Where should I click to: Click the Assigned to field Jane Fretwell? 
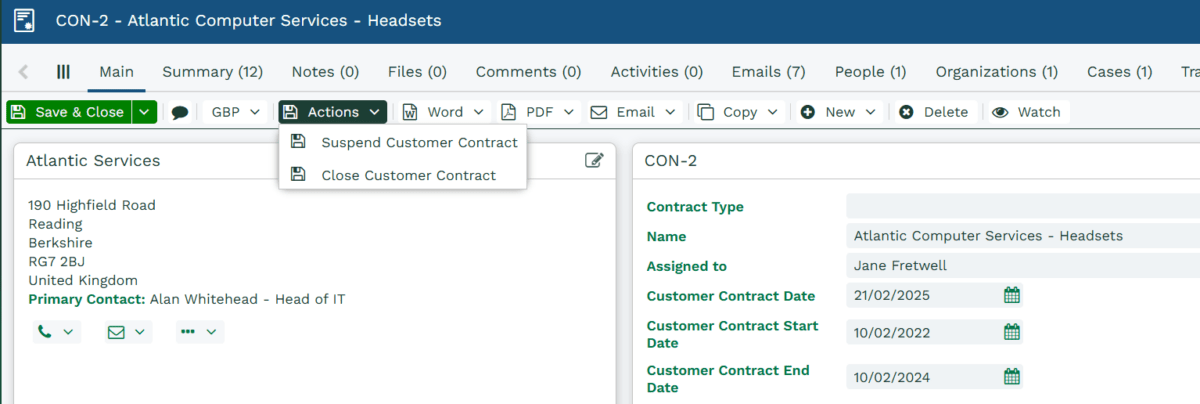click(x=1022, y=266)
